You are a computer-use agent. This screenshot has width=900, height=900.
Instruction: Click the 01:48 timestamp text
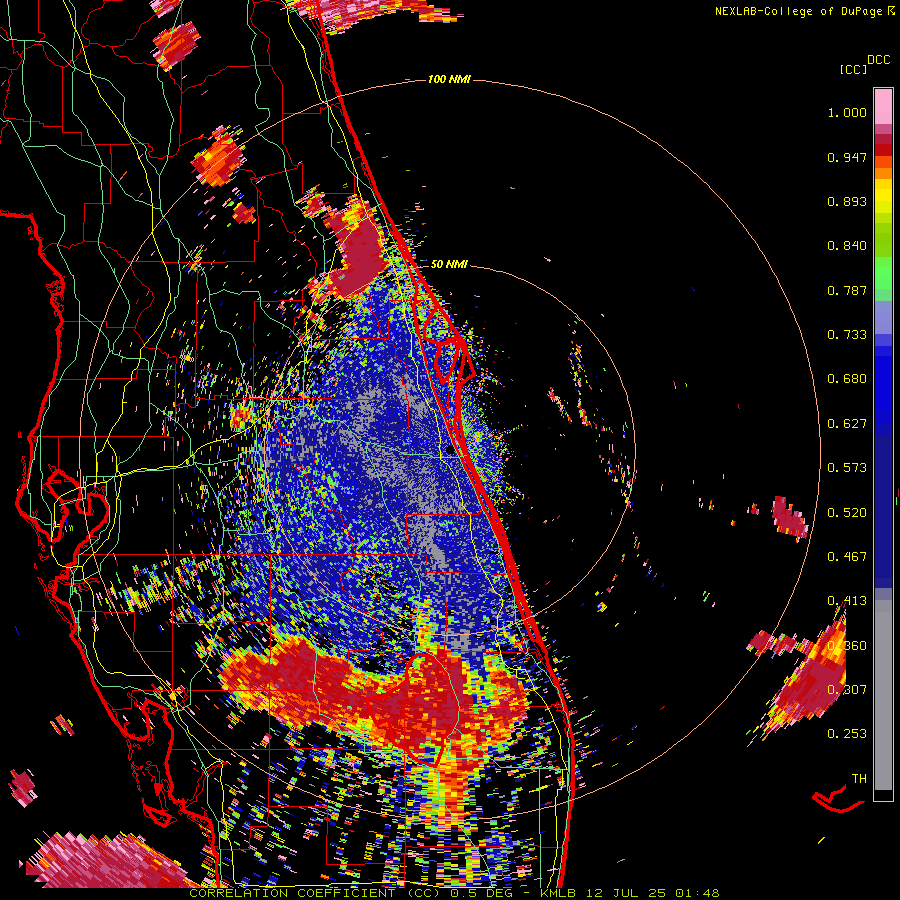point(697,893)
